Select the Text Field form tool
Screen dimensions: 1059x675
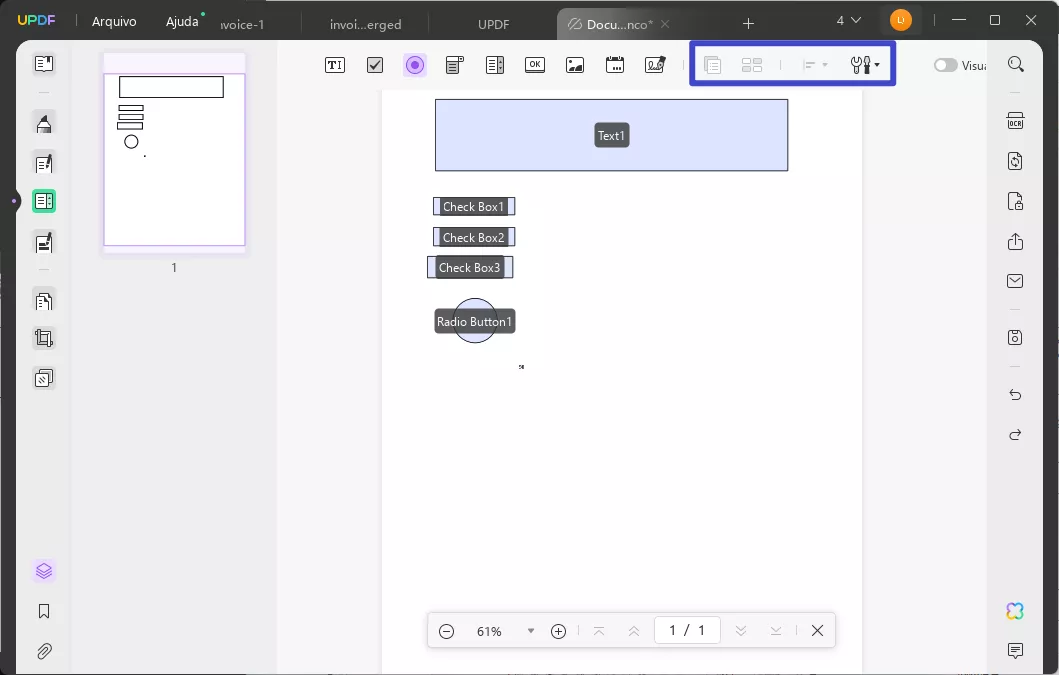(334, 64)
